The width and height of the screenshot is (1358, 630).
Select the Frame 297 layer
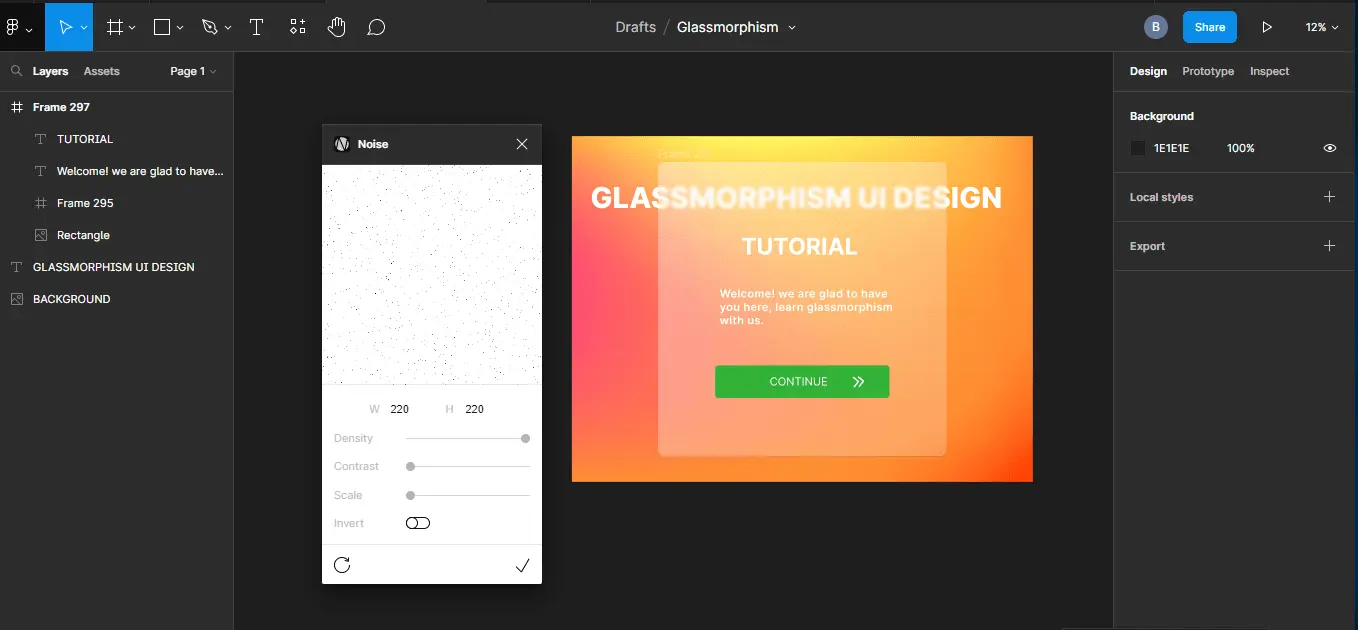116,107
